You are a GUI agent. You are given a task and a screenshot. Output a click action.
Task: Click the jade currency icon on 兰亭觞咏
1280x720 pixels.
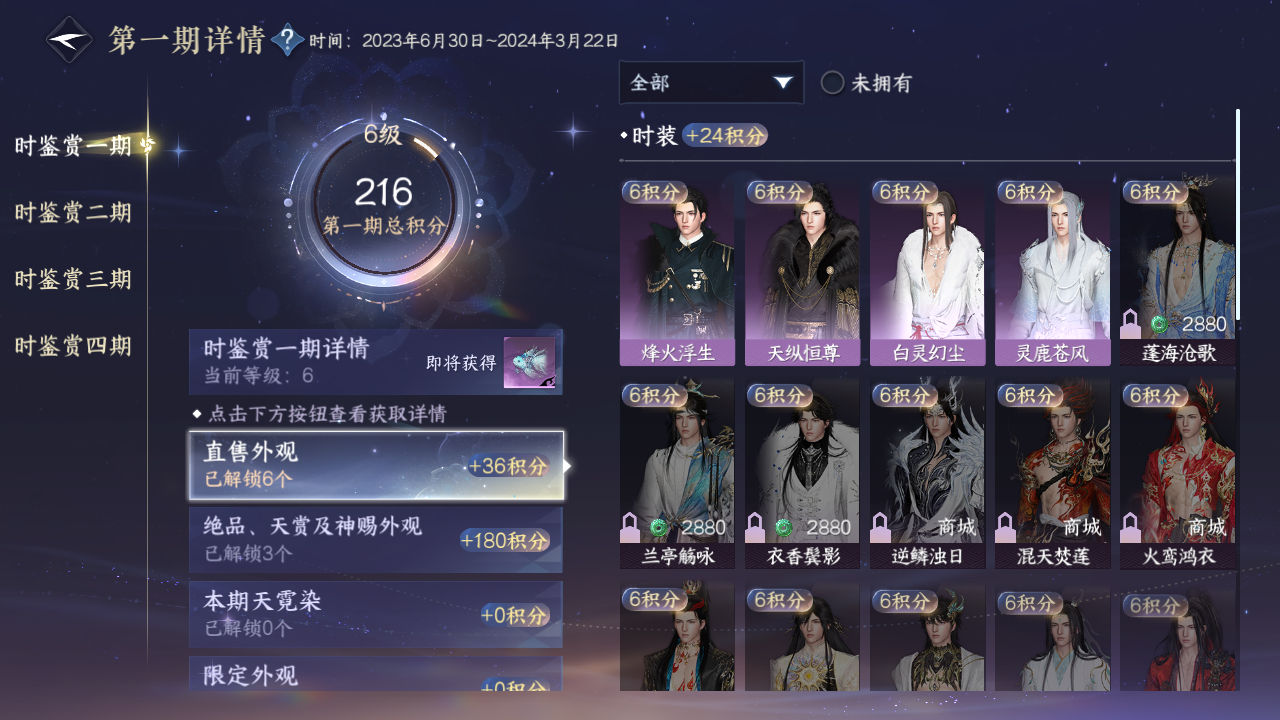[659, 527]
